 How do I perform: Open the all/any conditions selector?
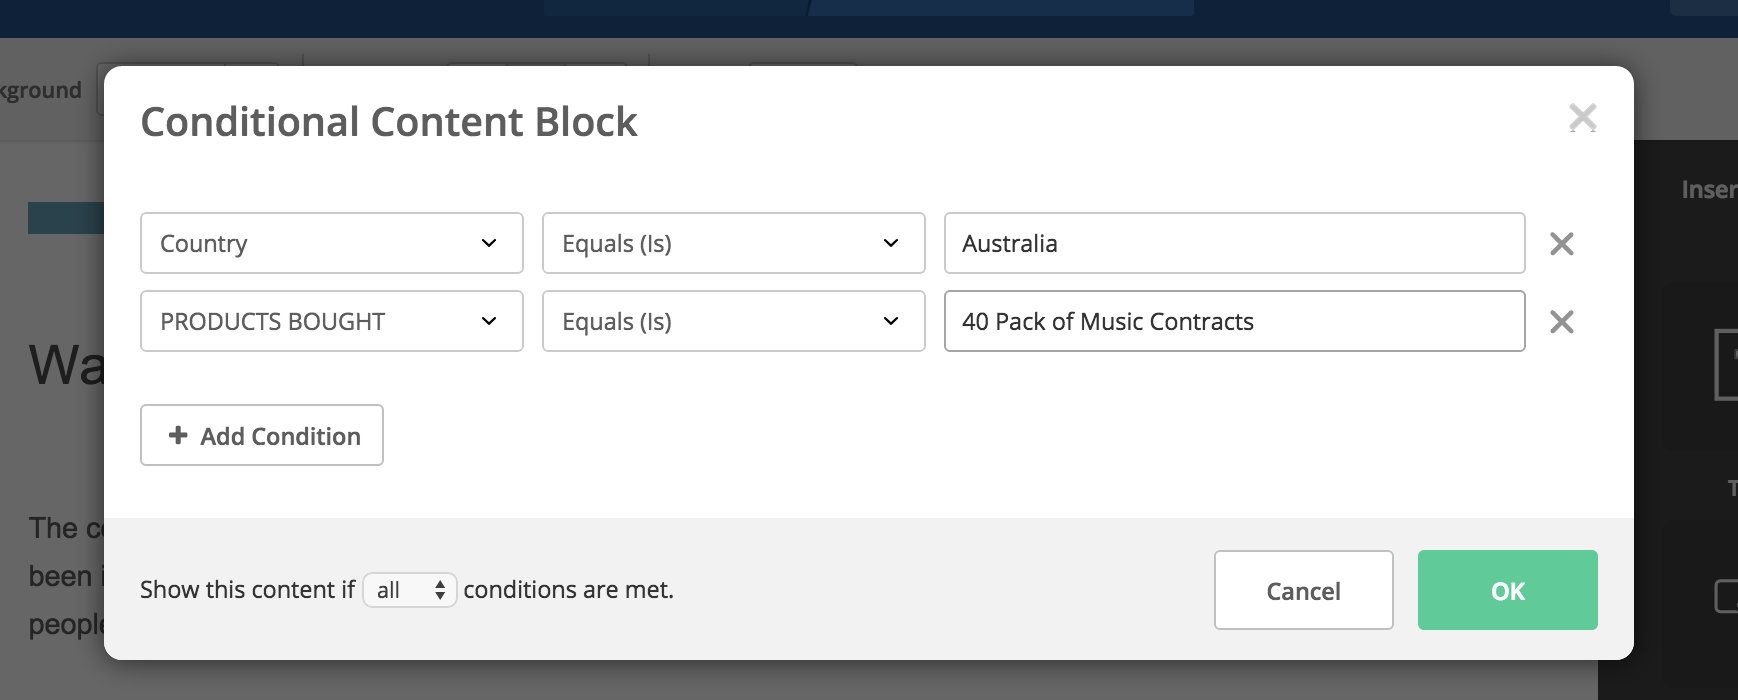coord(410,590)
